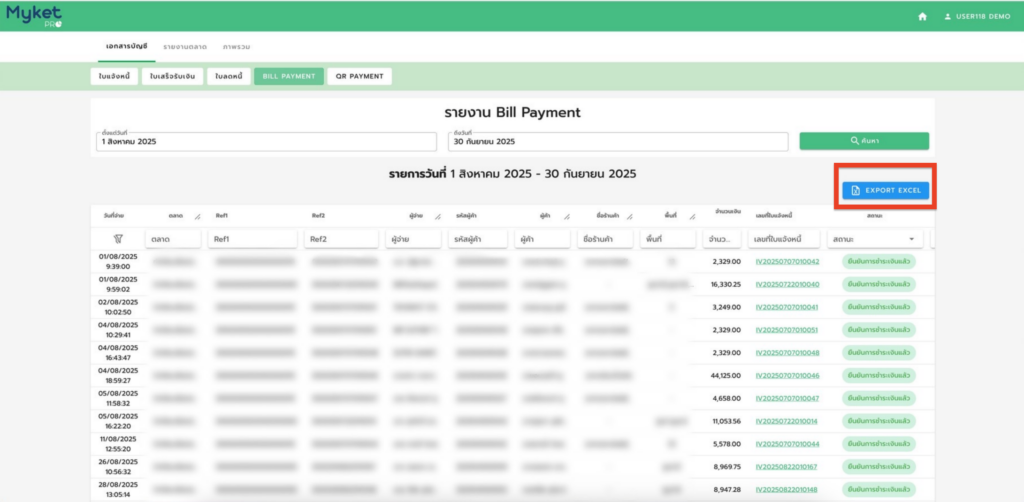Click the green ค้นหา search button

pos(864,141)
